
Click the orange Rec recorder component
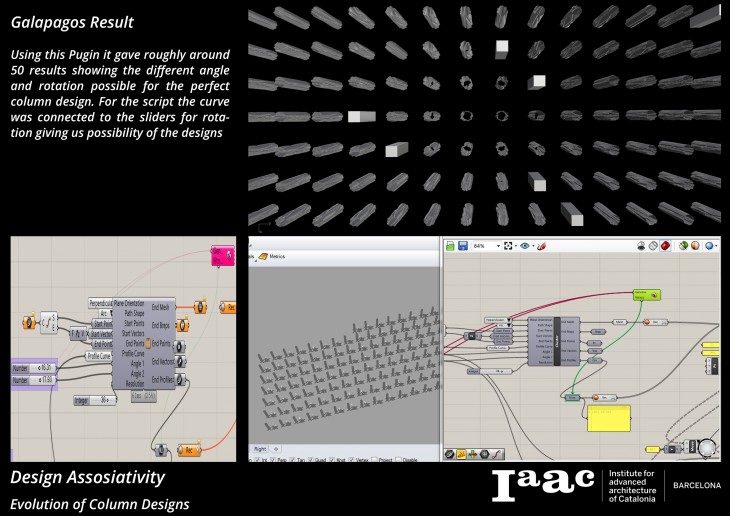click(x=186, y=449)
